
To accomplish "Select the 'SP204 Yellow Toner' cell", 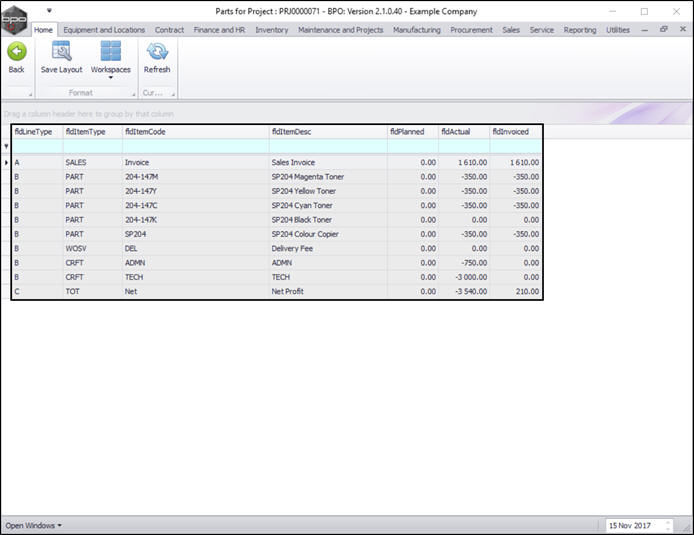I will (x=328, y=191).
